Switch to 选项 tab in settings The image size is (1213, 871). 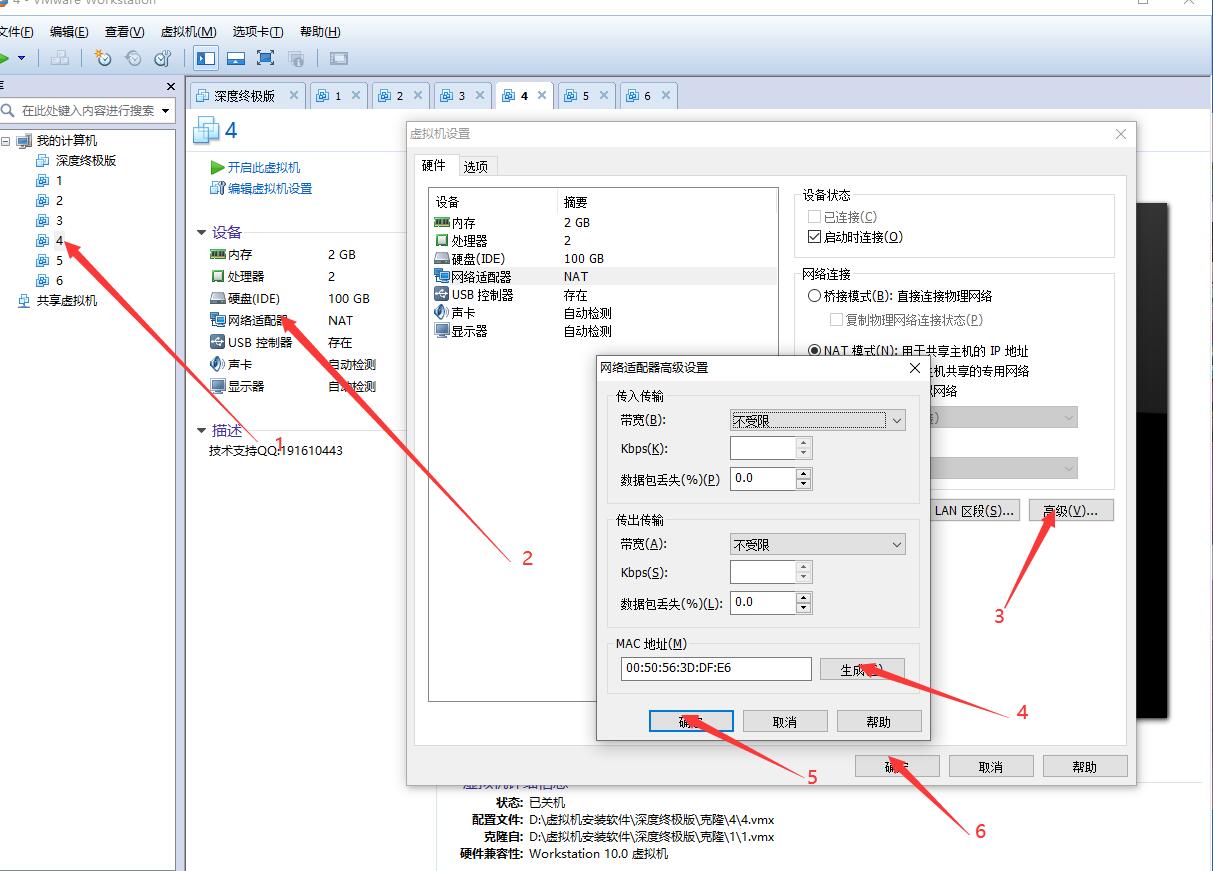coord(476,166)
